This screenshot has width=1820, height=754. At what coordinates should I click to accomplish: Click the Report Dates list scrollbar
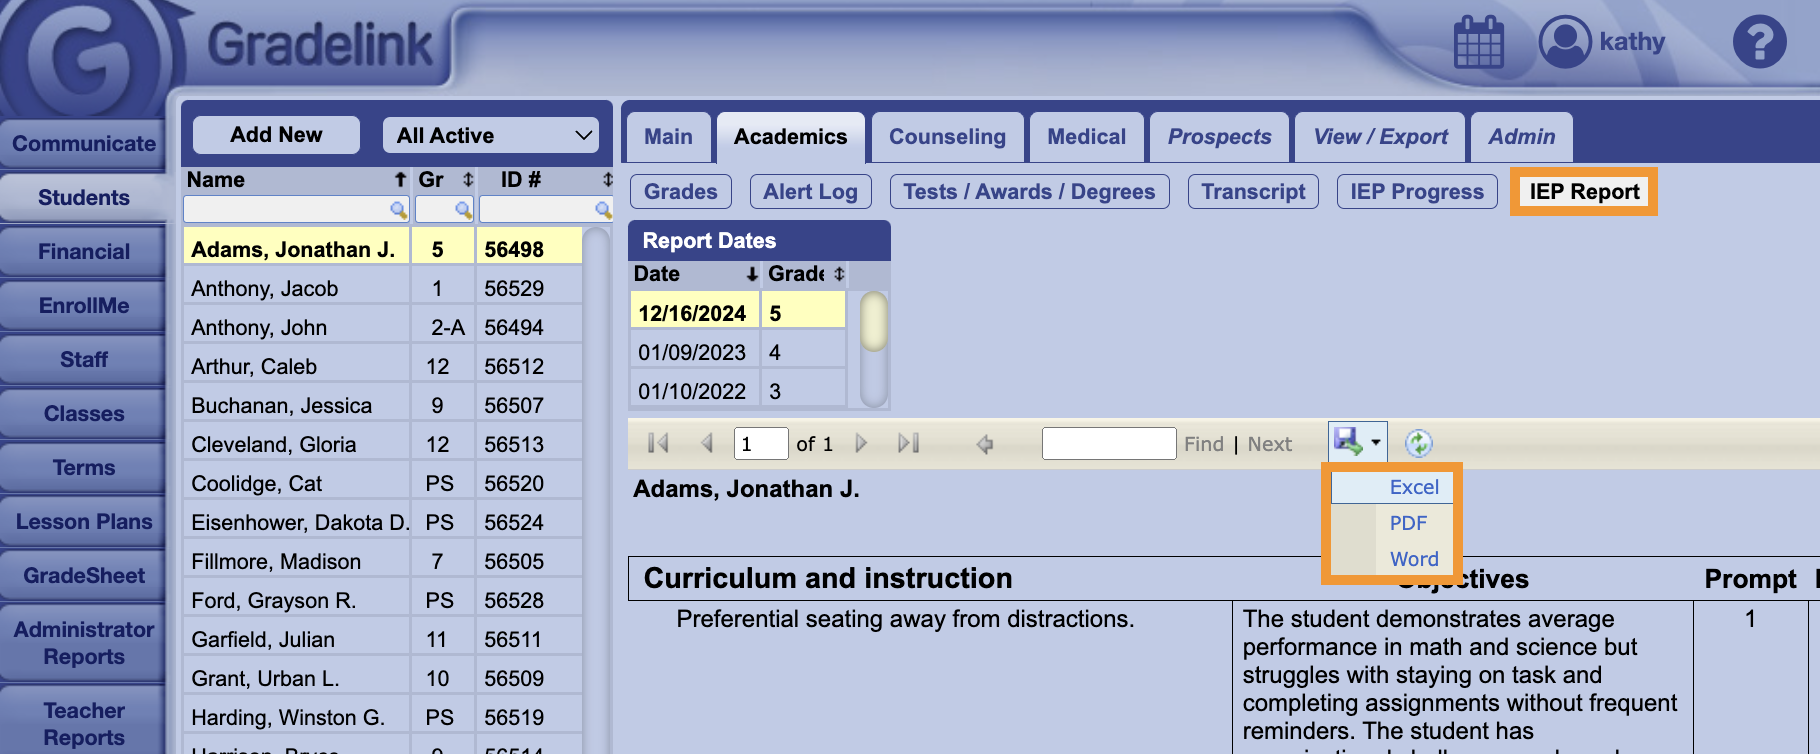(x=874, y=348)
